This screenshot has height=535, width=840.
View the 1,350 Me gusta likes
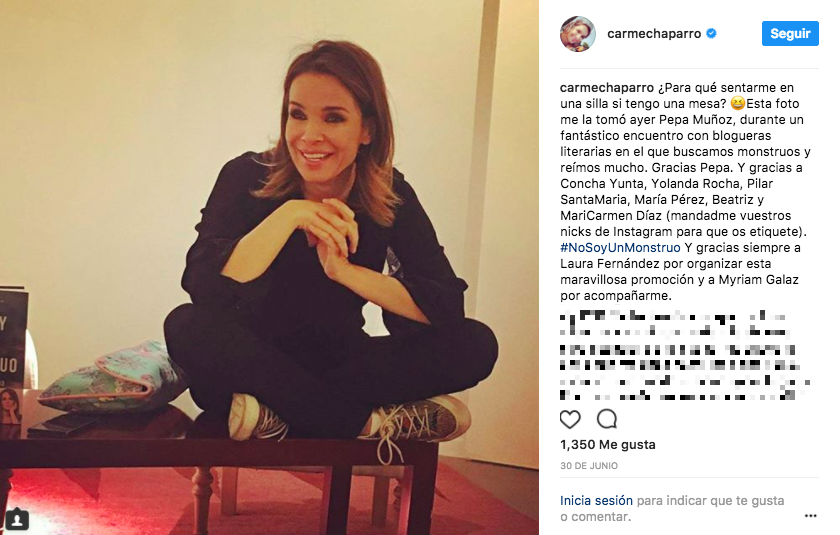click(608, 444)
